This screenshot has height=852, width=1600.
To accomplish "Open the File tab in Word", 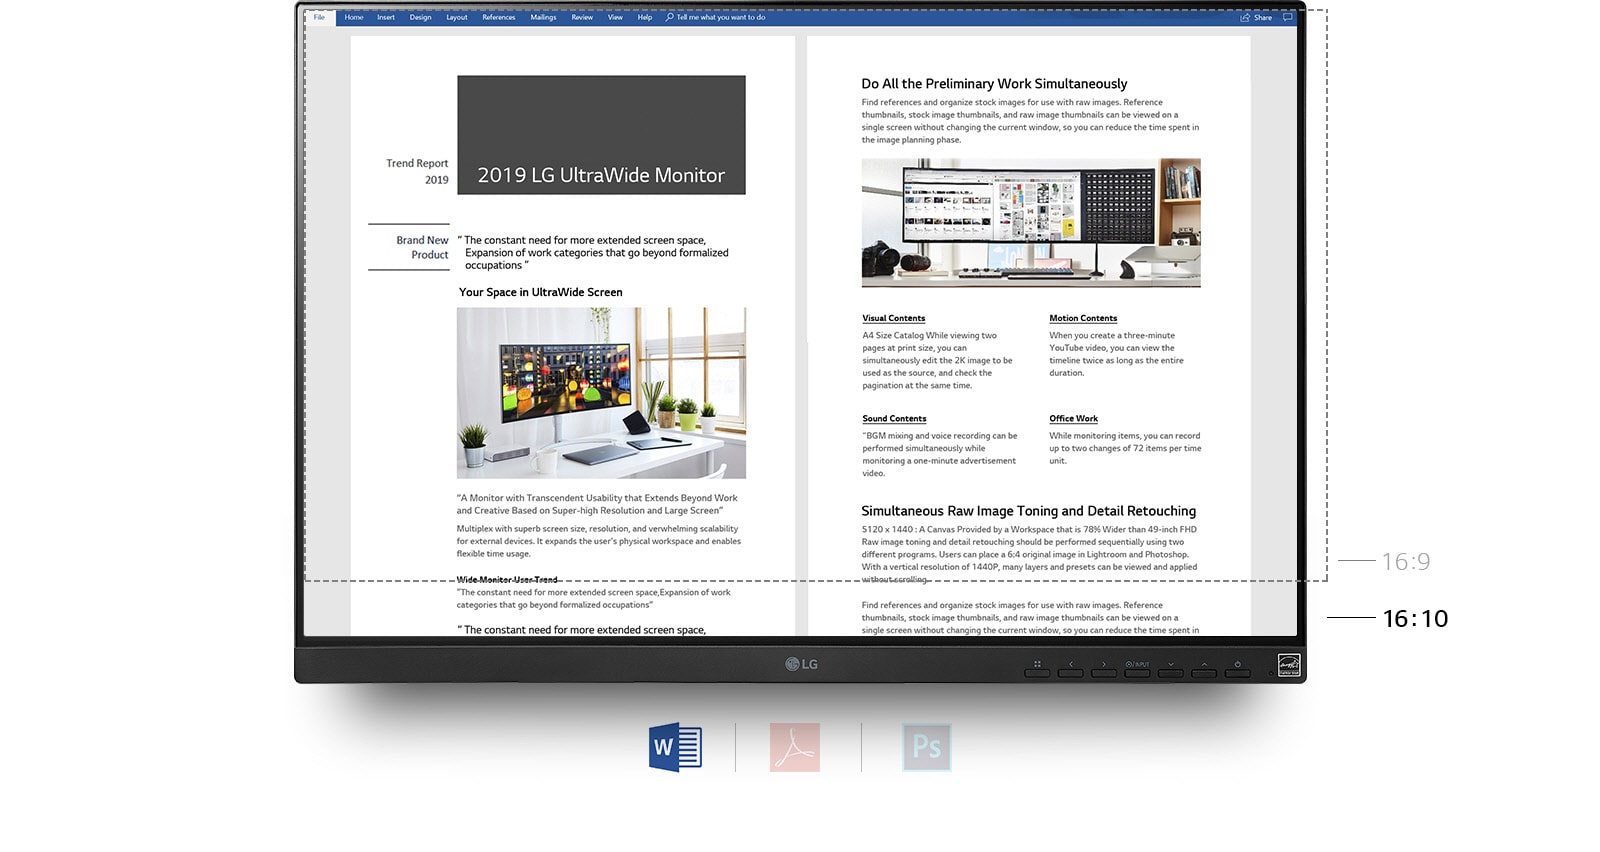I will pos(319,17).
